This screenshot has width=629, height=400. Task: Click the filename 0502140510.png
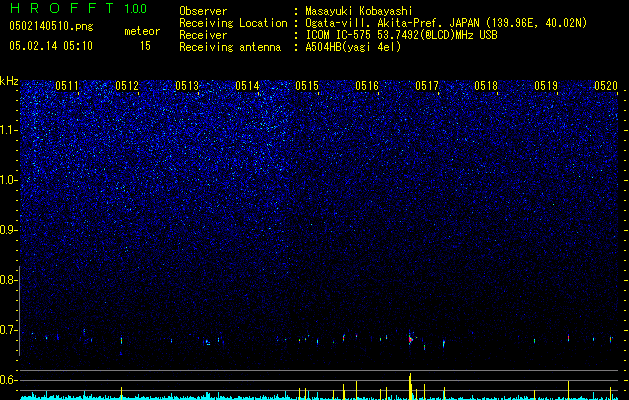(x=51, y=26)
